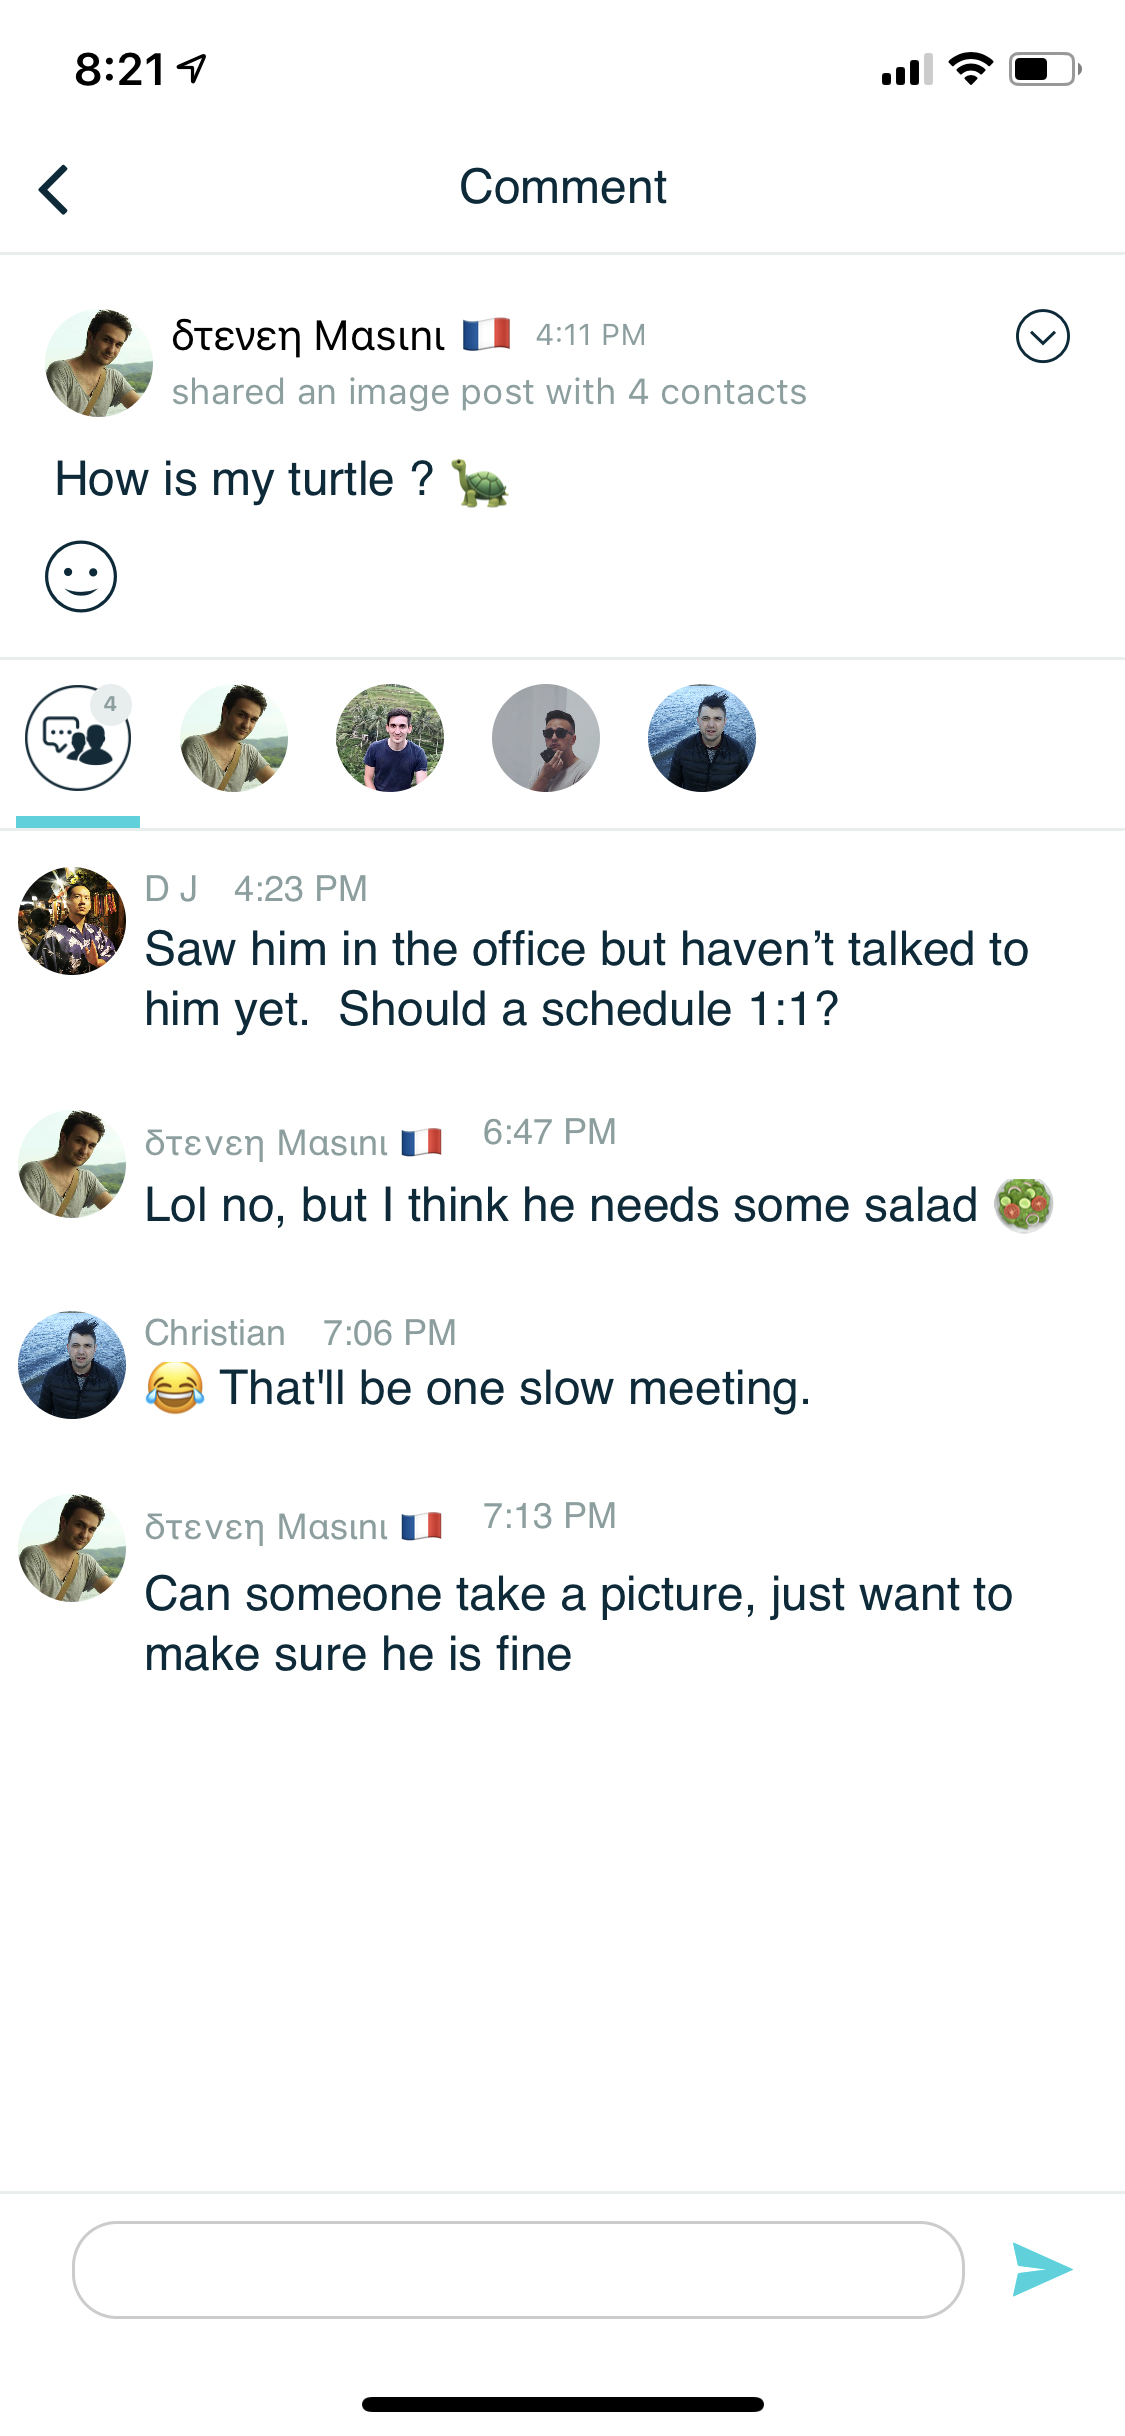Tap the 'Can someone take a picture' comment
Viewport: 1125px width, 2436px height.
click(578, 1623)
